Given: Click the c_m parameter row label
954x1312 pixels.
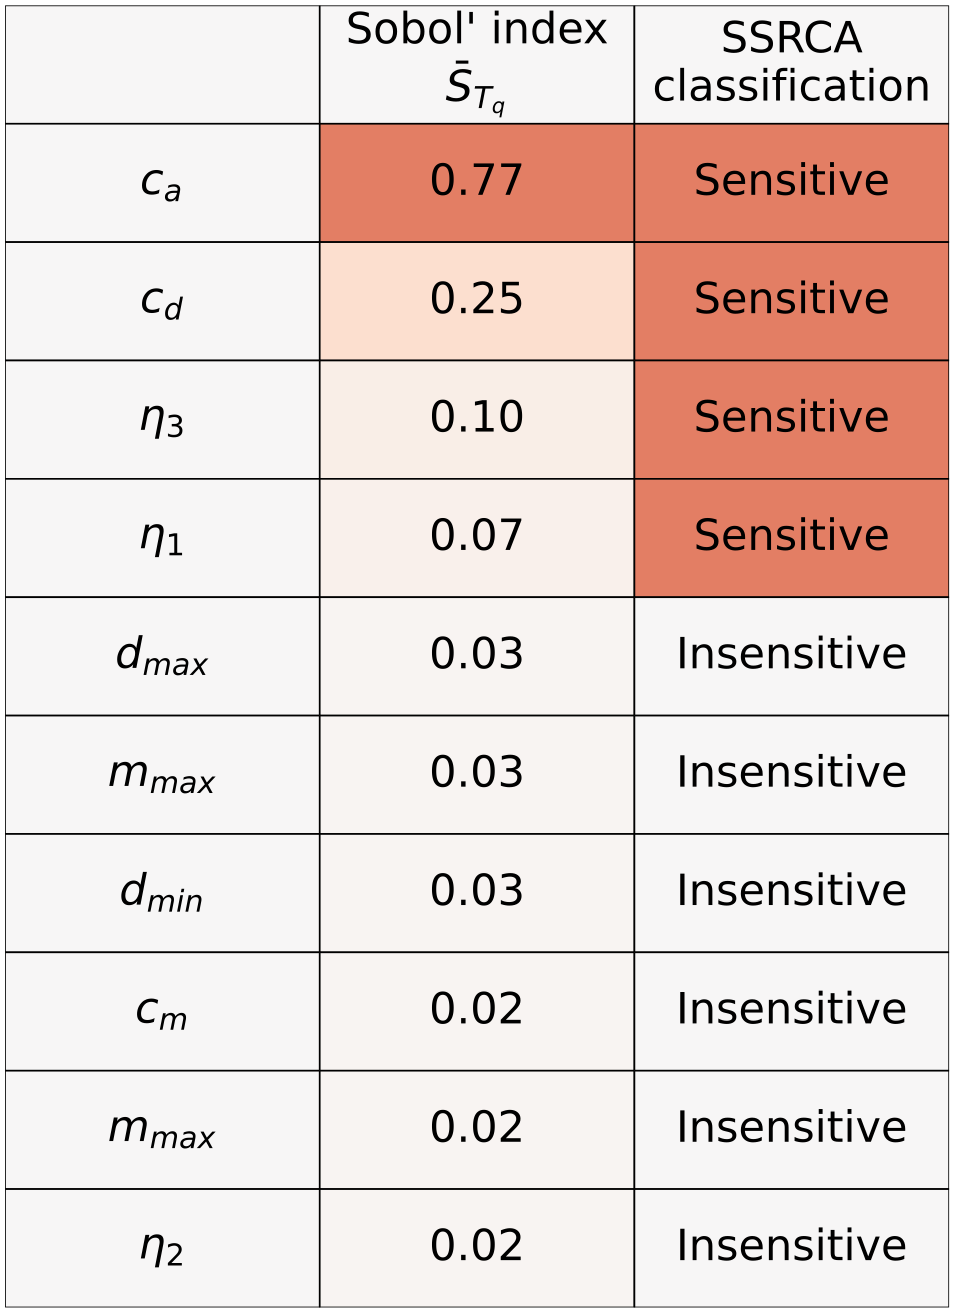Looking at the screenshot, I should pos(162,1011).
